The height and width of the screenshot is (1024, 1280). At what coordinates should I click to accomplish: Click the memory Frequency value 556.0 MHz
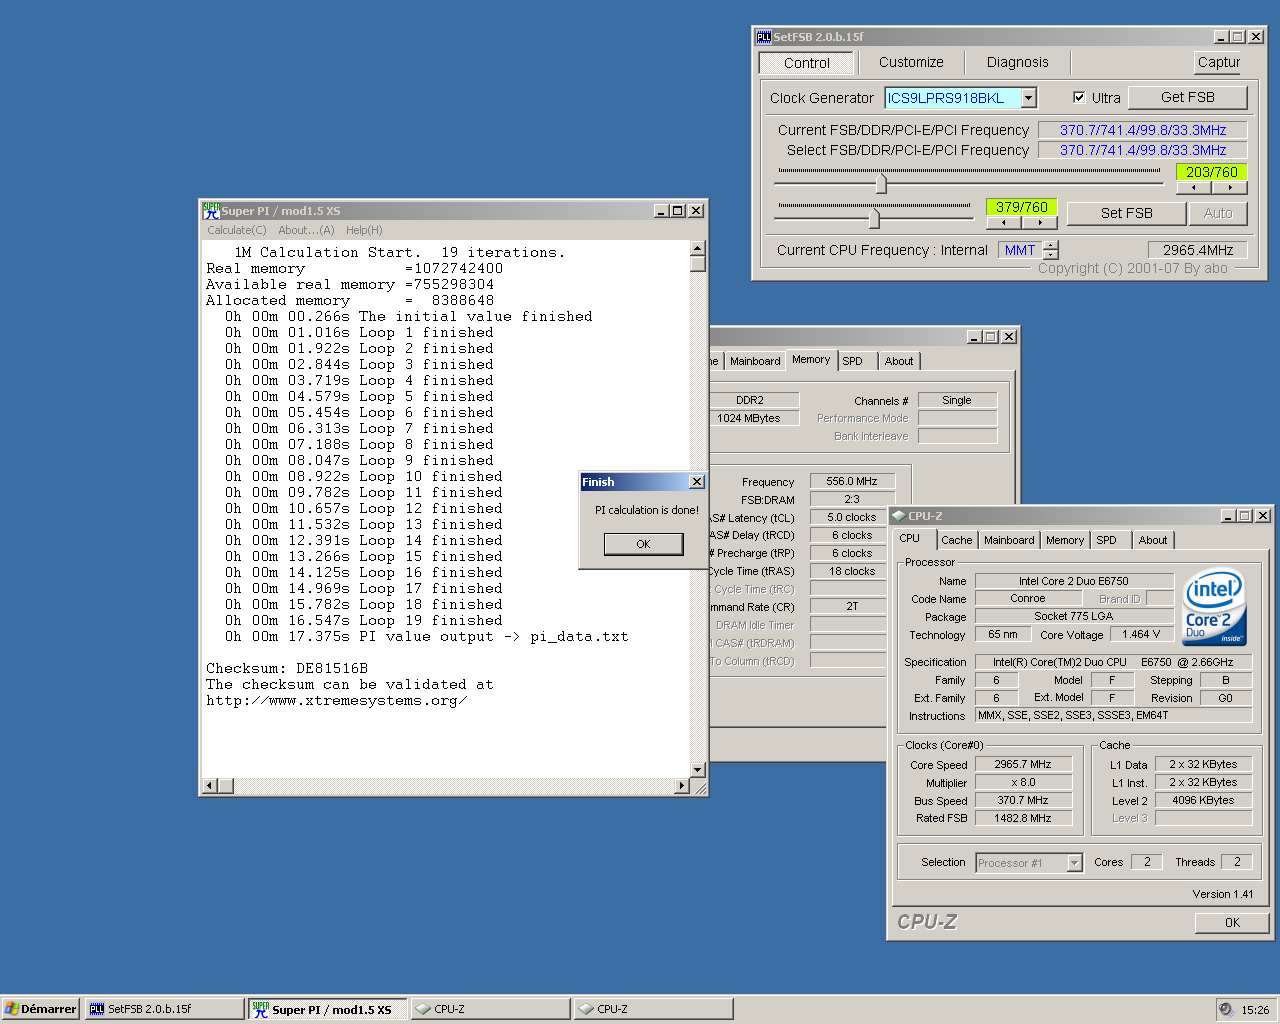click(852, 481)
